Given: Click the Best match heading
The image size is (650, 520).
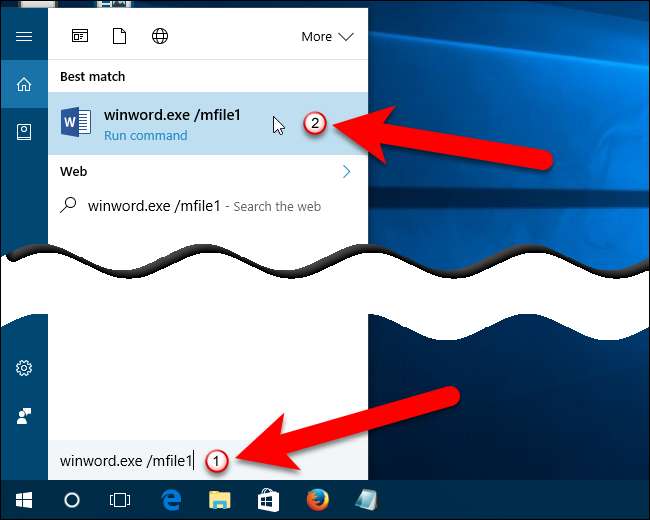Looking at the screenshot, I should point(92,77).
